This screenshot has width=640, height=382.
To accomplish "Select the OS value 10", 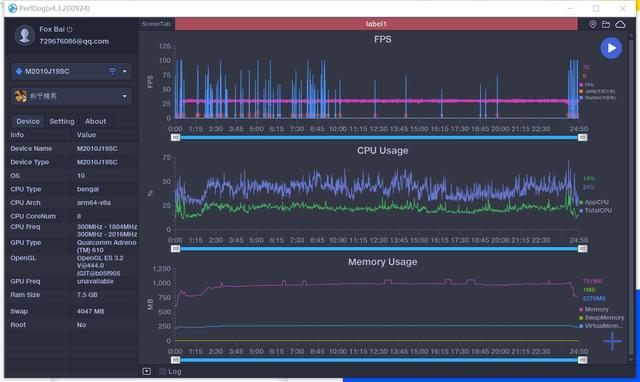I will pos(81,175).
